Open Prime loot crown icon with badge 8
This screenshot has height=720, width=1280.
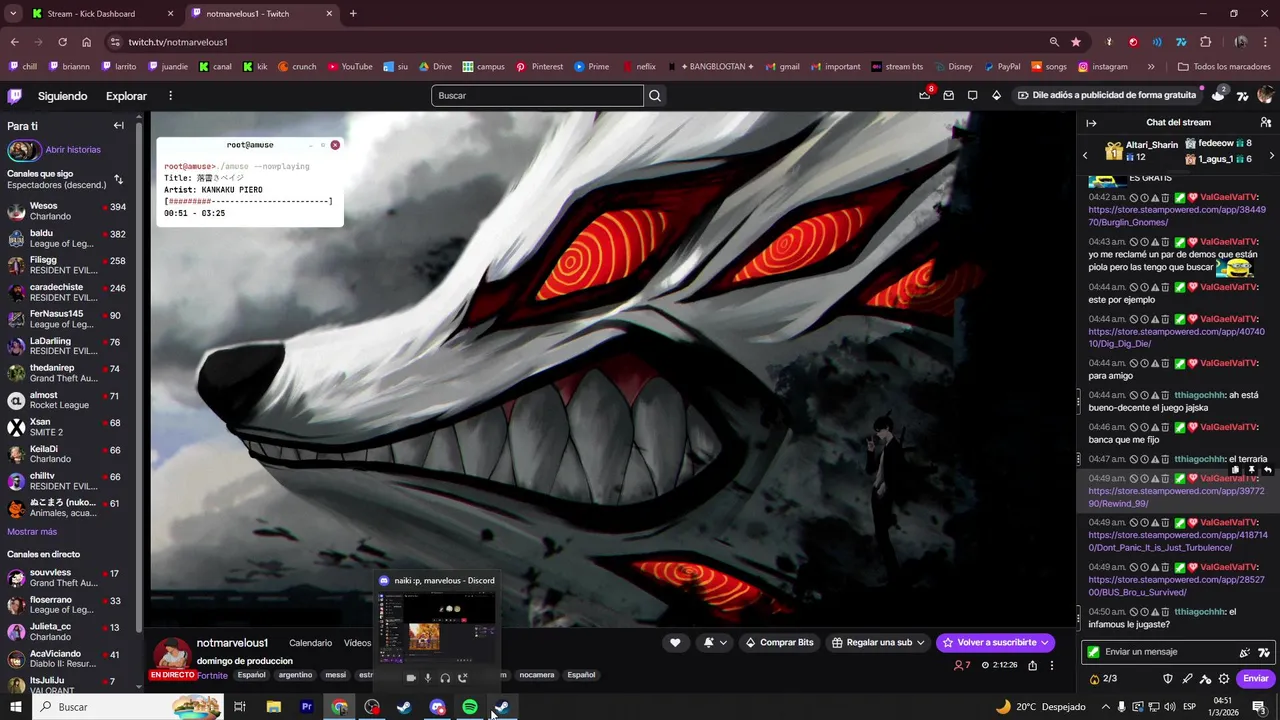(x=925, y=95)
